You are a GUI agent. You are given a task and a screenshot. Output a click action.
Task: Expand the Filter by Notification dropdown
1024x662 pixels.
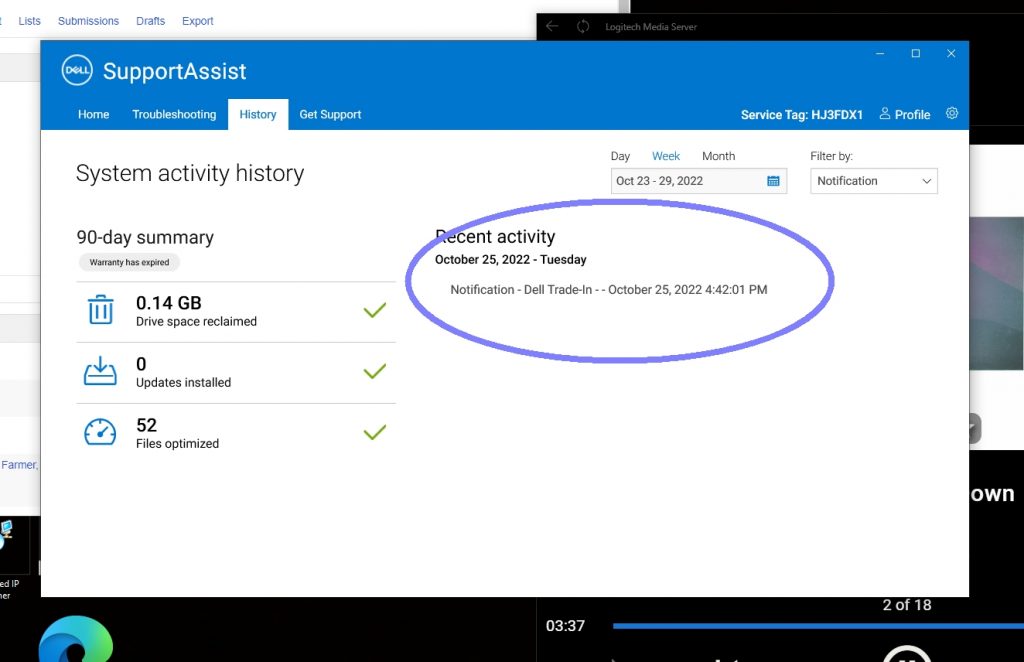(873, 181)
